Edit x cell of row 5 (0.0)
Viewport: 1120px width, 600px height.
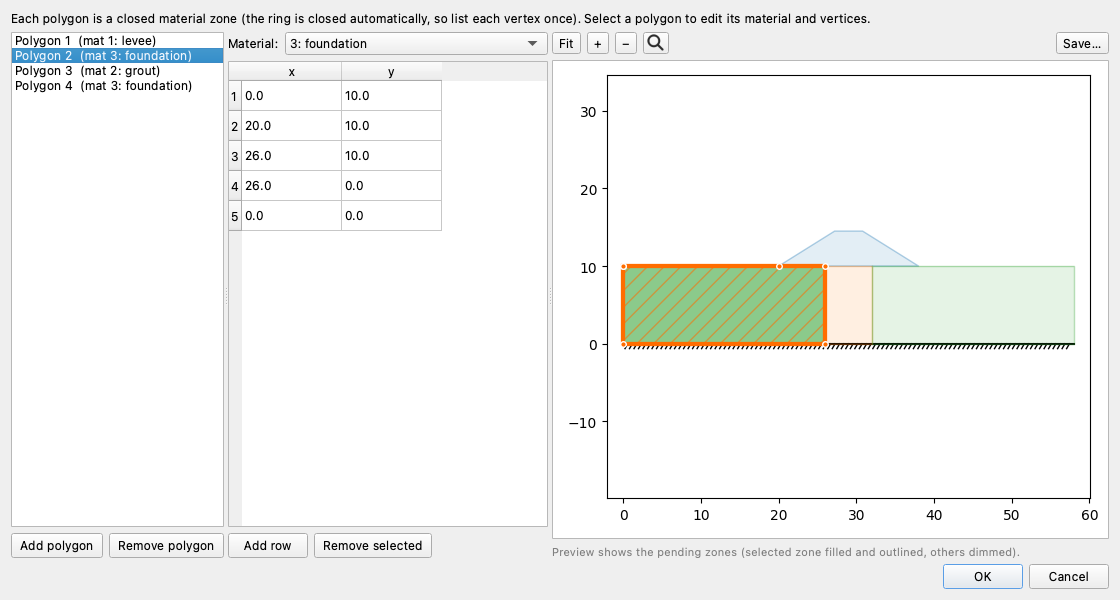[291, 216]
